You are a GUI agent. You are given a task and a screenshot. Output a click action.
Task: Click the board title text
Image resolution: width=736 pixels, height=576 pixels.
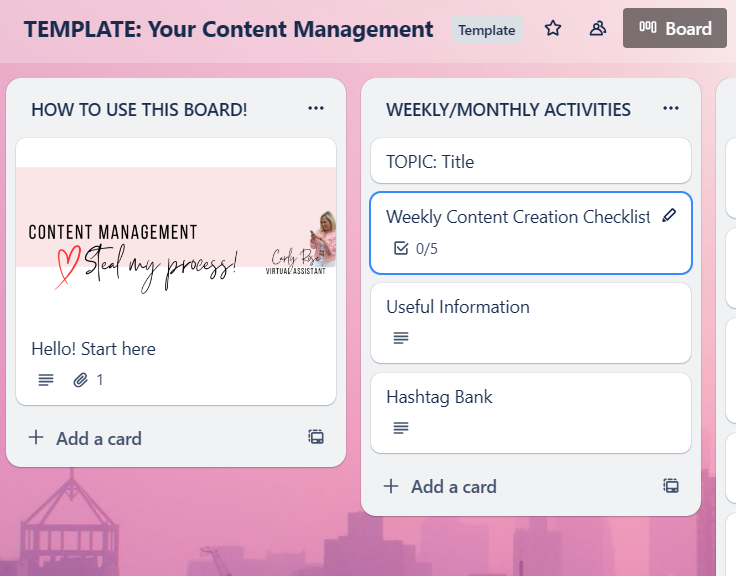point(229,29)
